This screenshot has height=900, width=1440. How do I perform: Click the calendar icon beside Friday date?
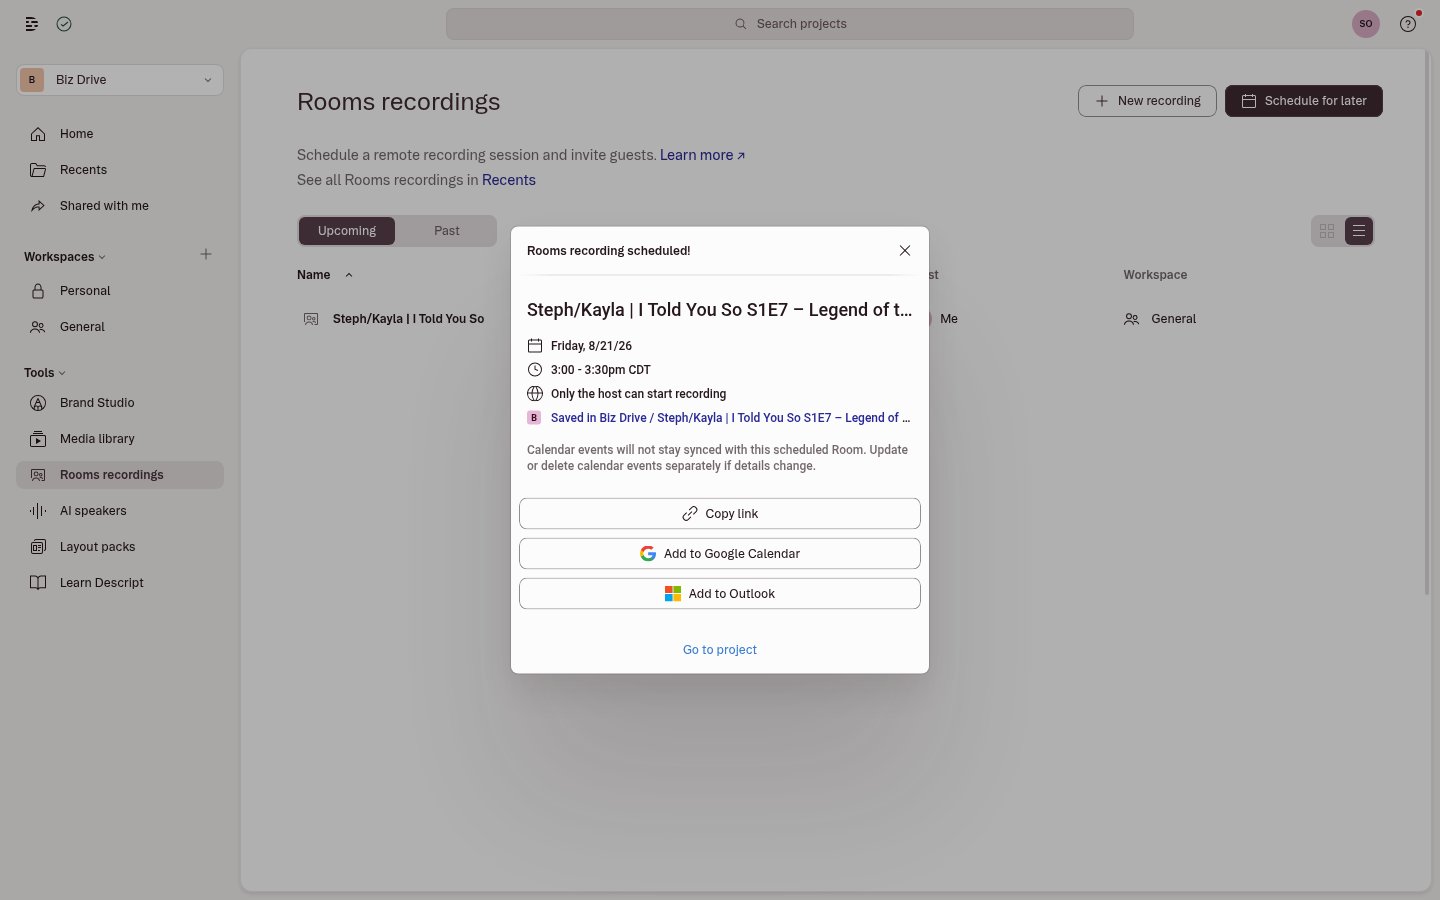tap(535, 346)
